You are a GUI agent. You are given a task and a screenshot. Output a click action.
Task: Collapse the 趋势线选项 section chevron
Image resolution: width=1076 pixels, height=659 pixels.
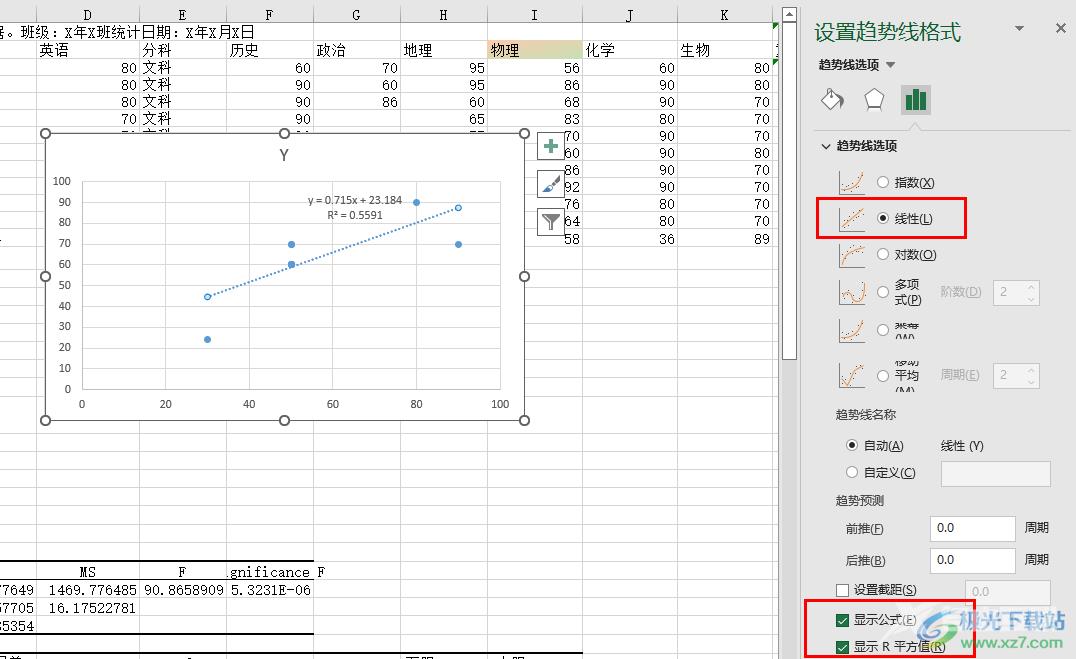tap(826, 146)
